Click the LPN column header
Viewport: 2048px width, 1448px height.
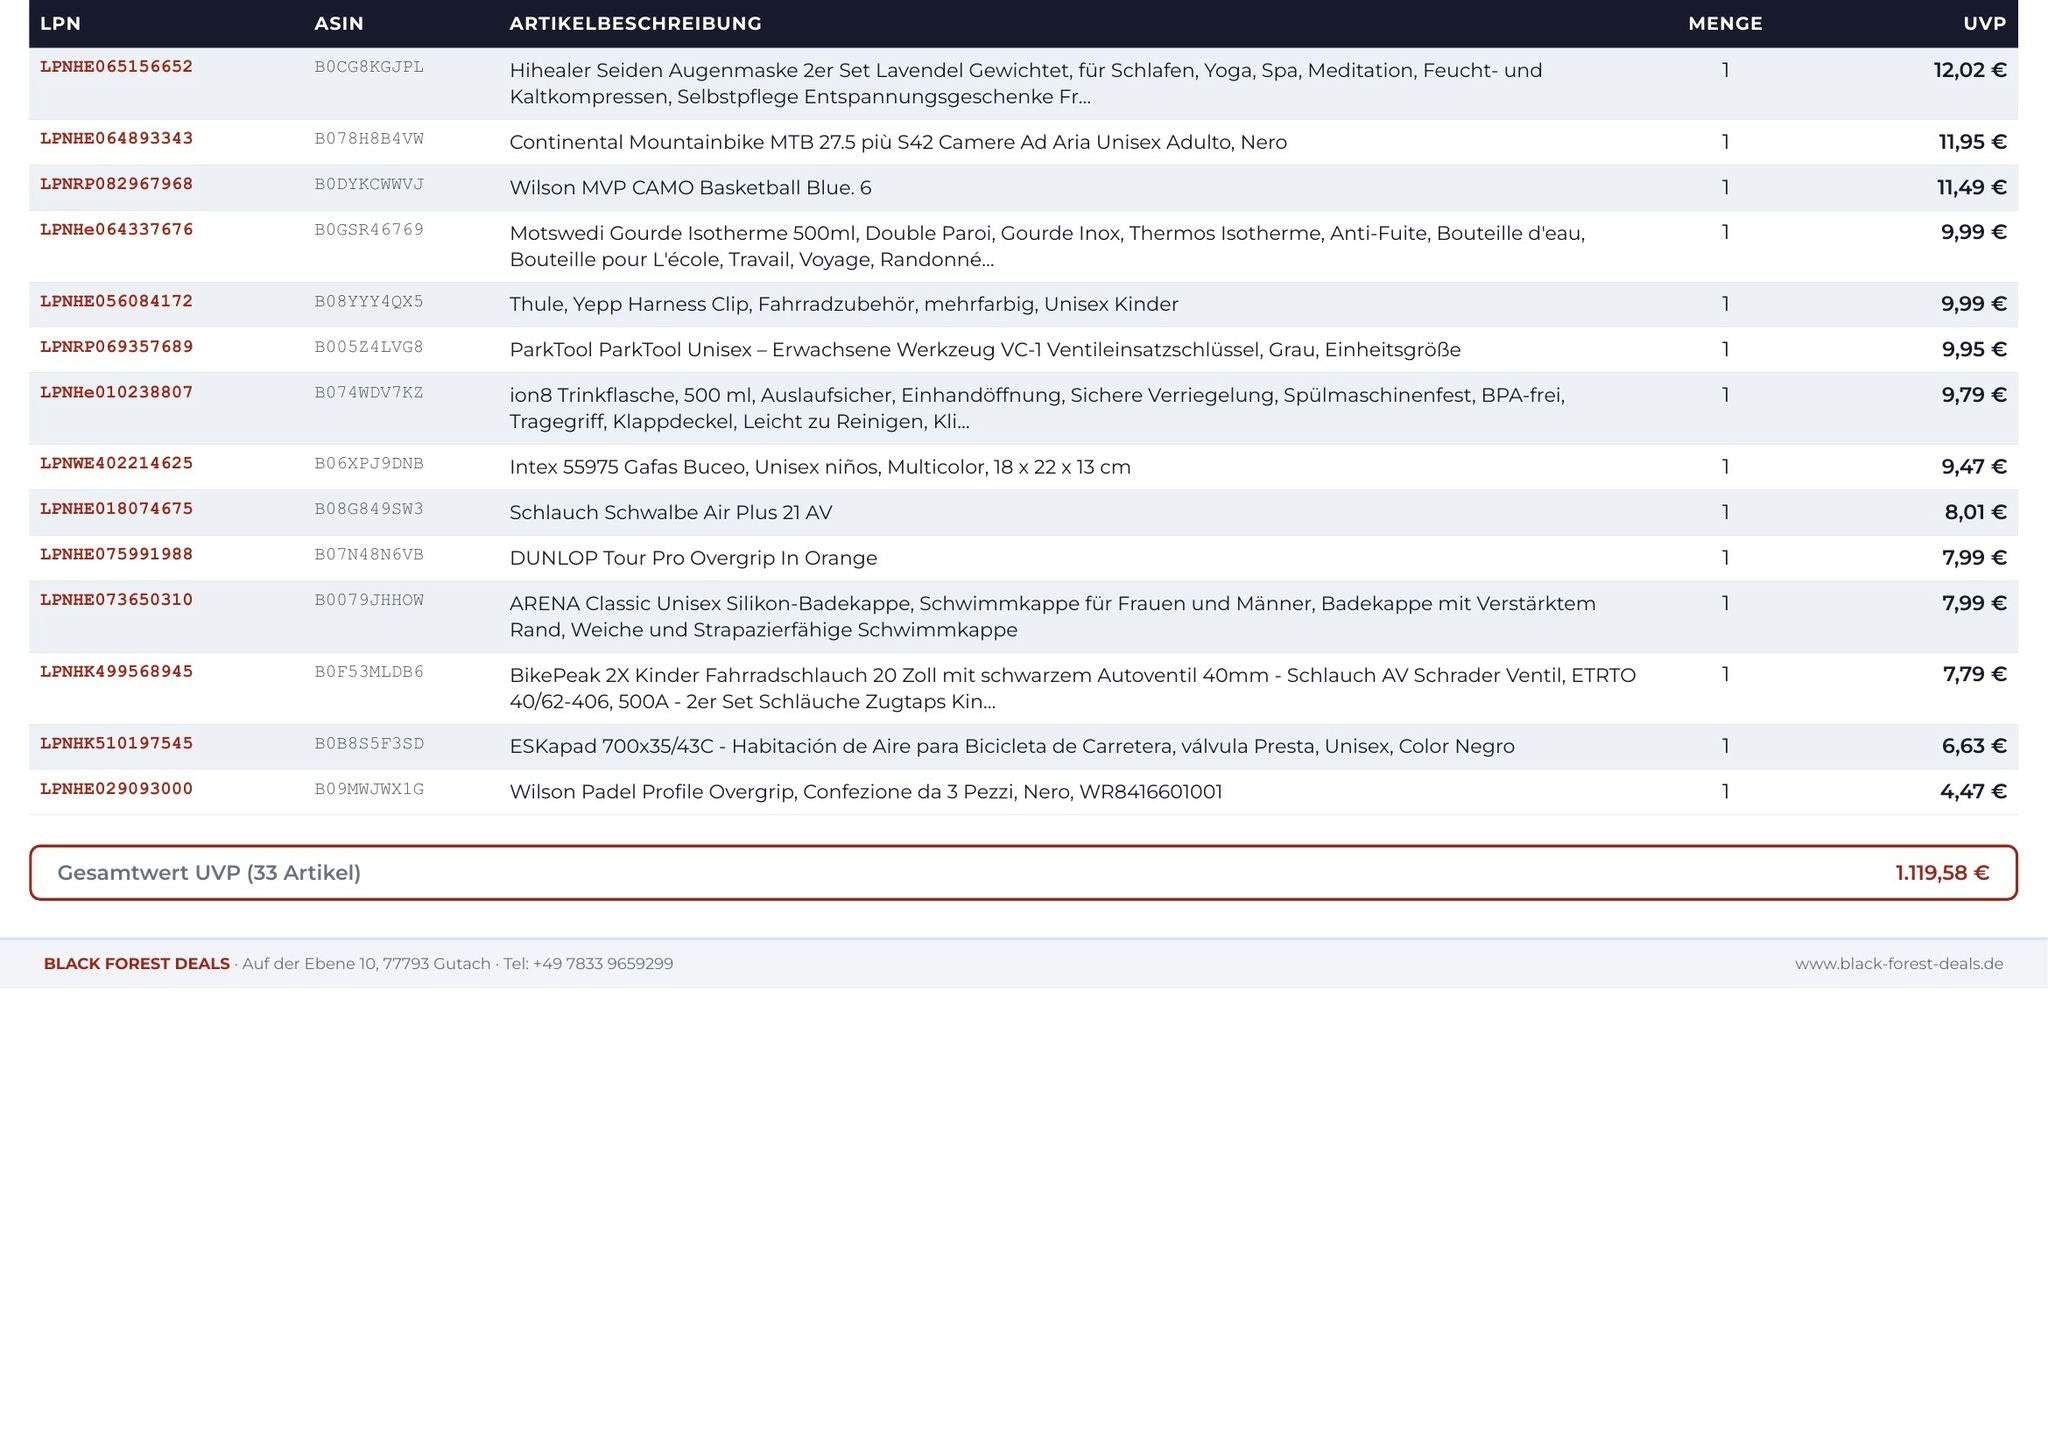click(60, 23)
